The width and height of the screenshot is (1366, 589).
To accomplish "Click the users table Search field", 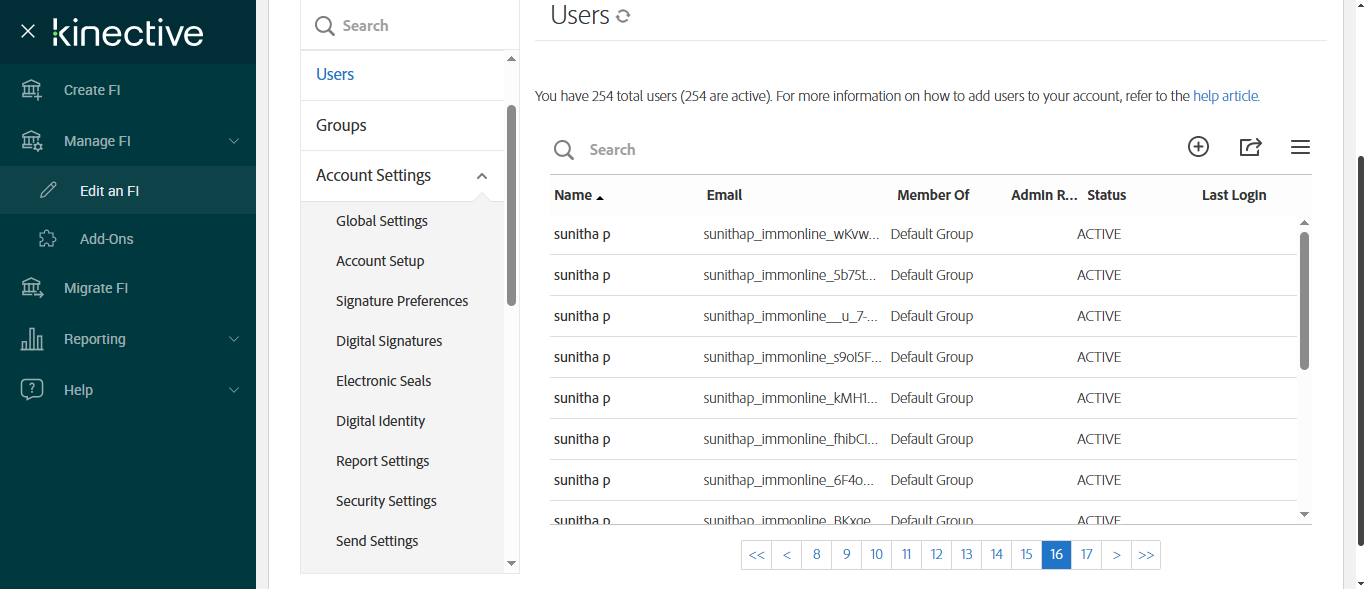I will tap(700, 150).
